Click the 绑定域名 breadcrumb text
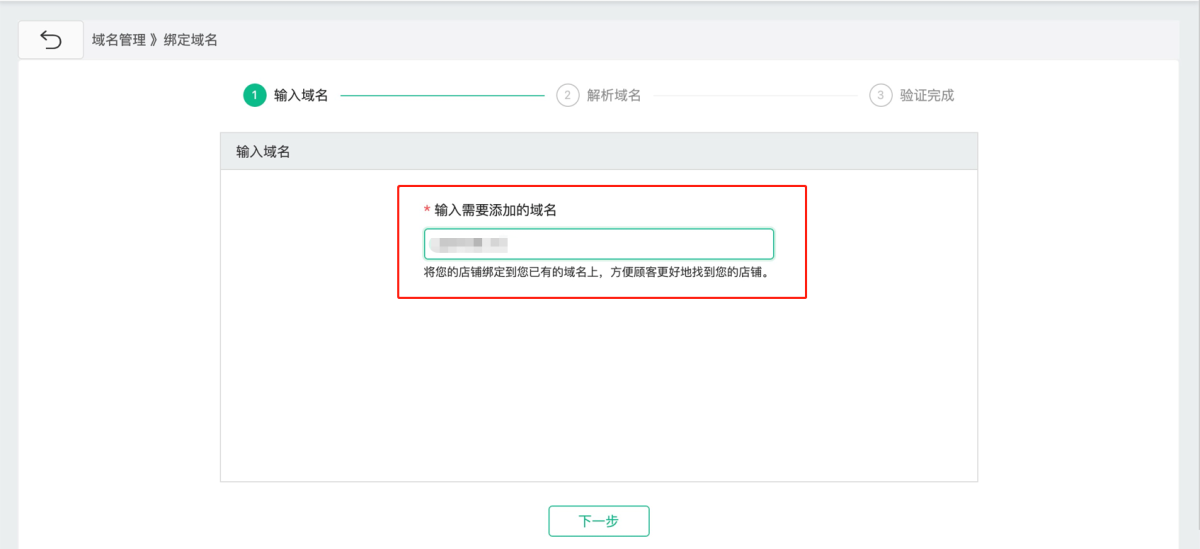The width and height of the screenshot is (1200, 549). click(191, 40)
